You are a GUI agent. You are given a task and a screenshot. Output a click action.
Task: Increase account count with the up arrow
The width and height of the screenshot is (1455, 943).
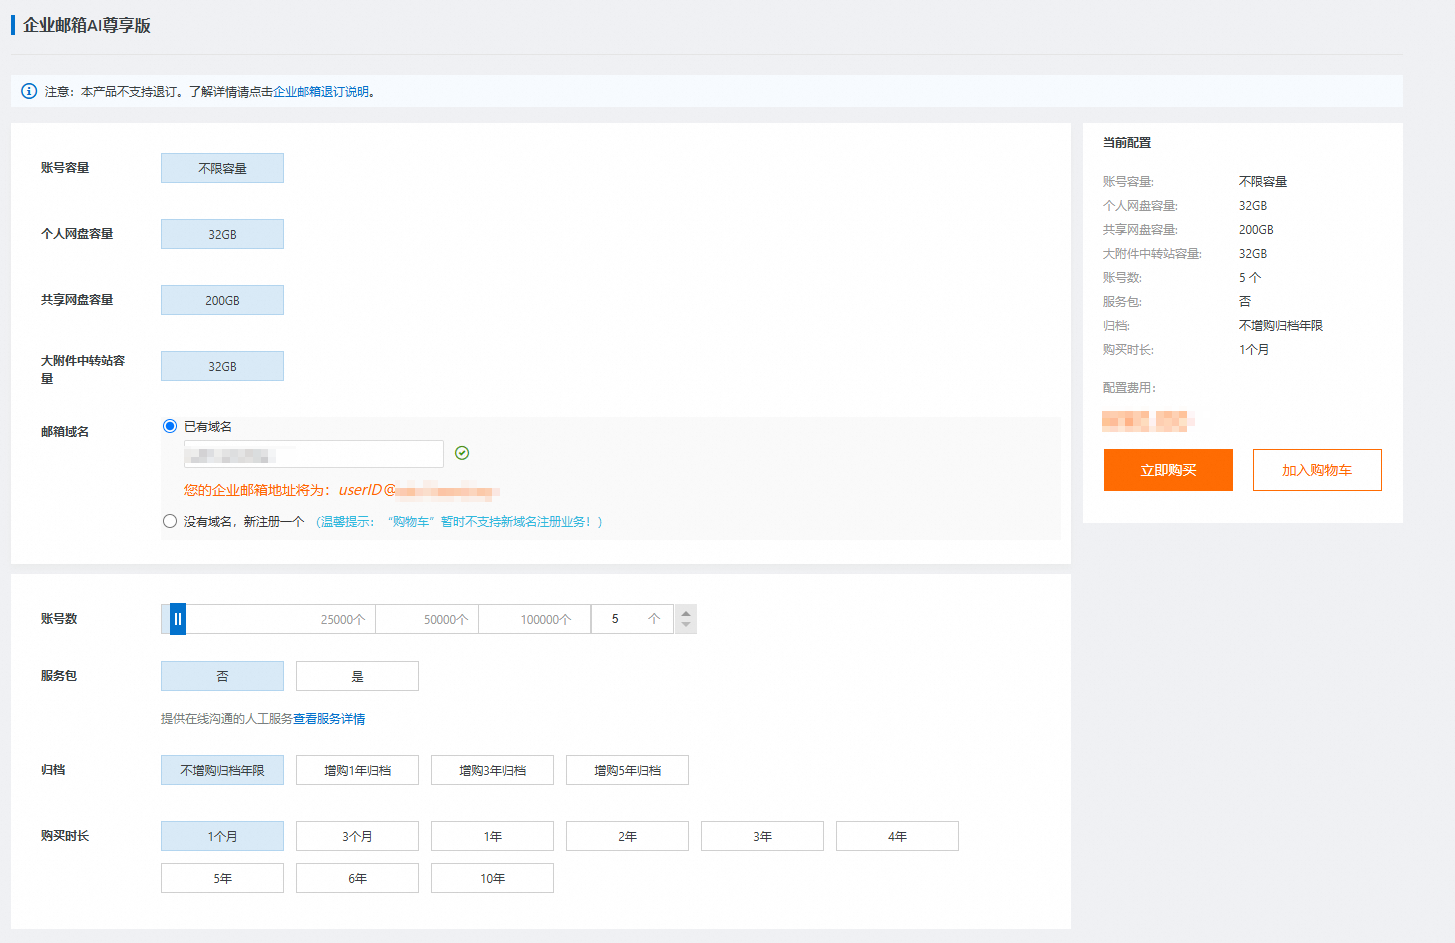[686, 613]
